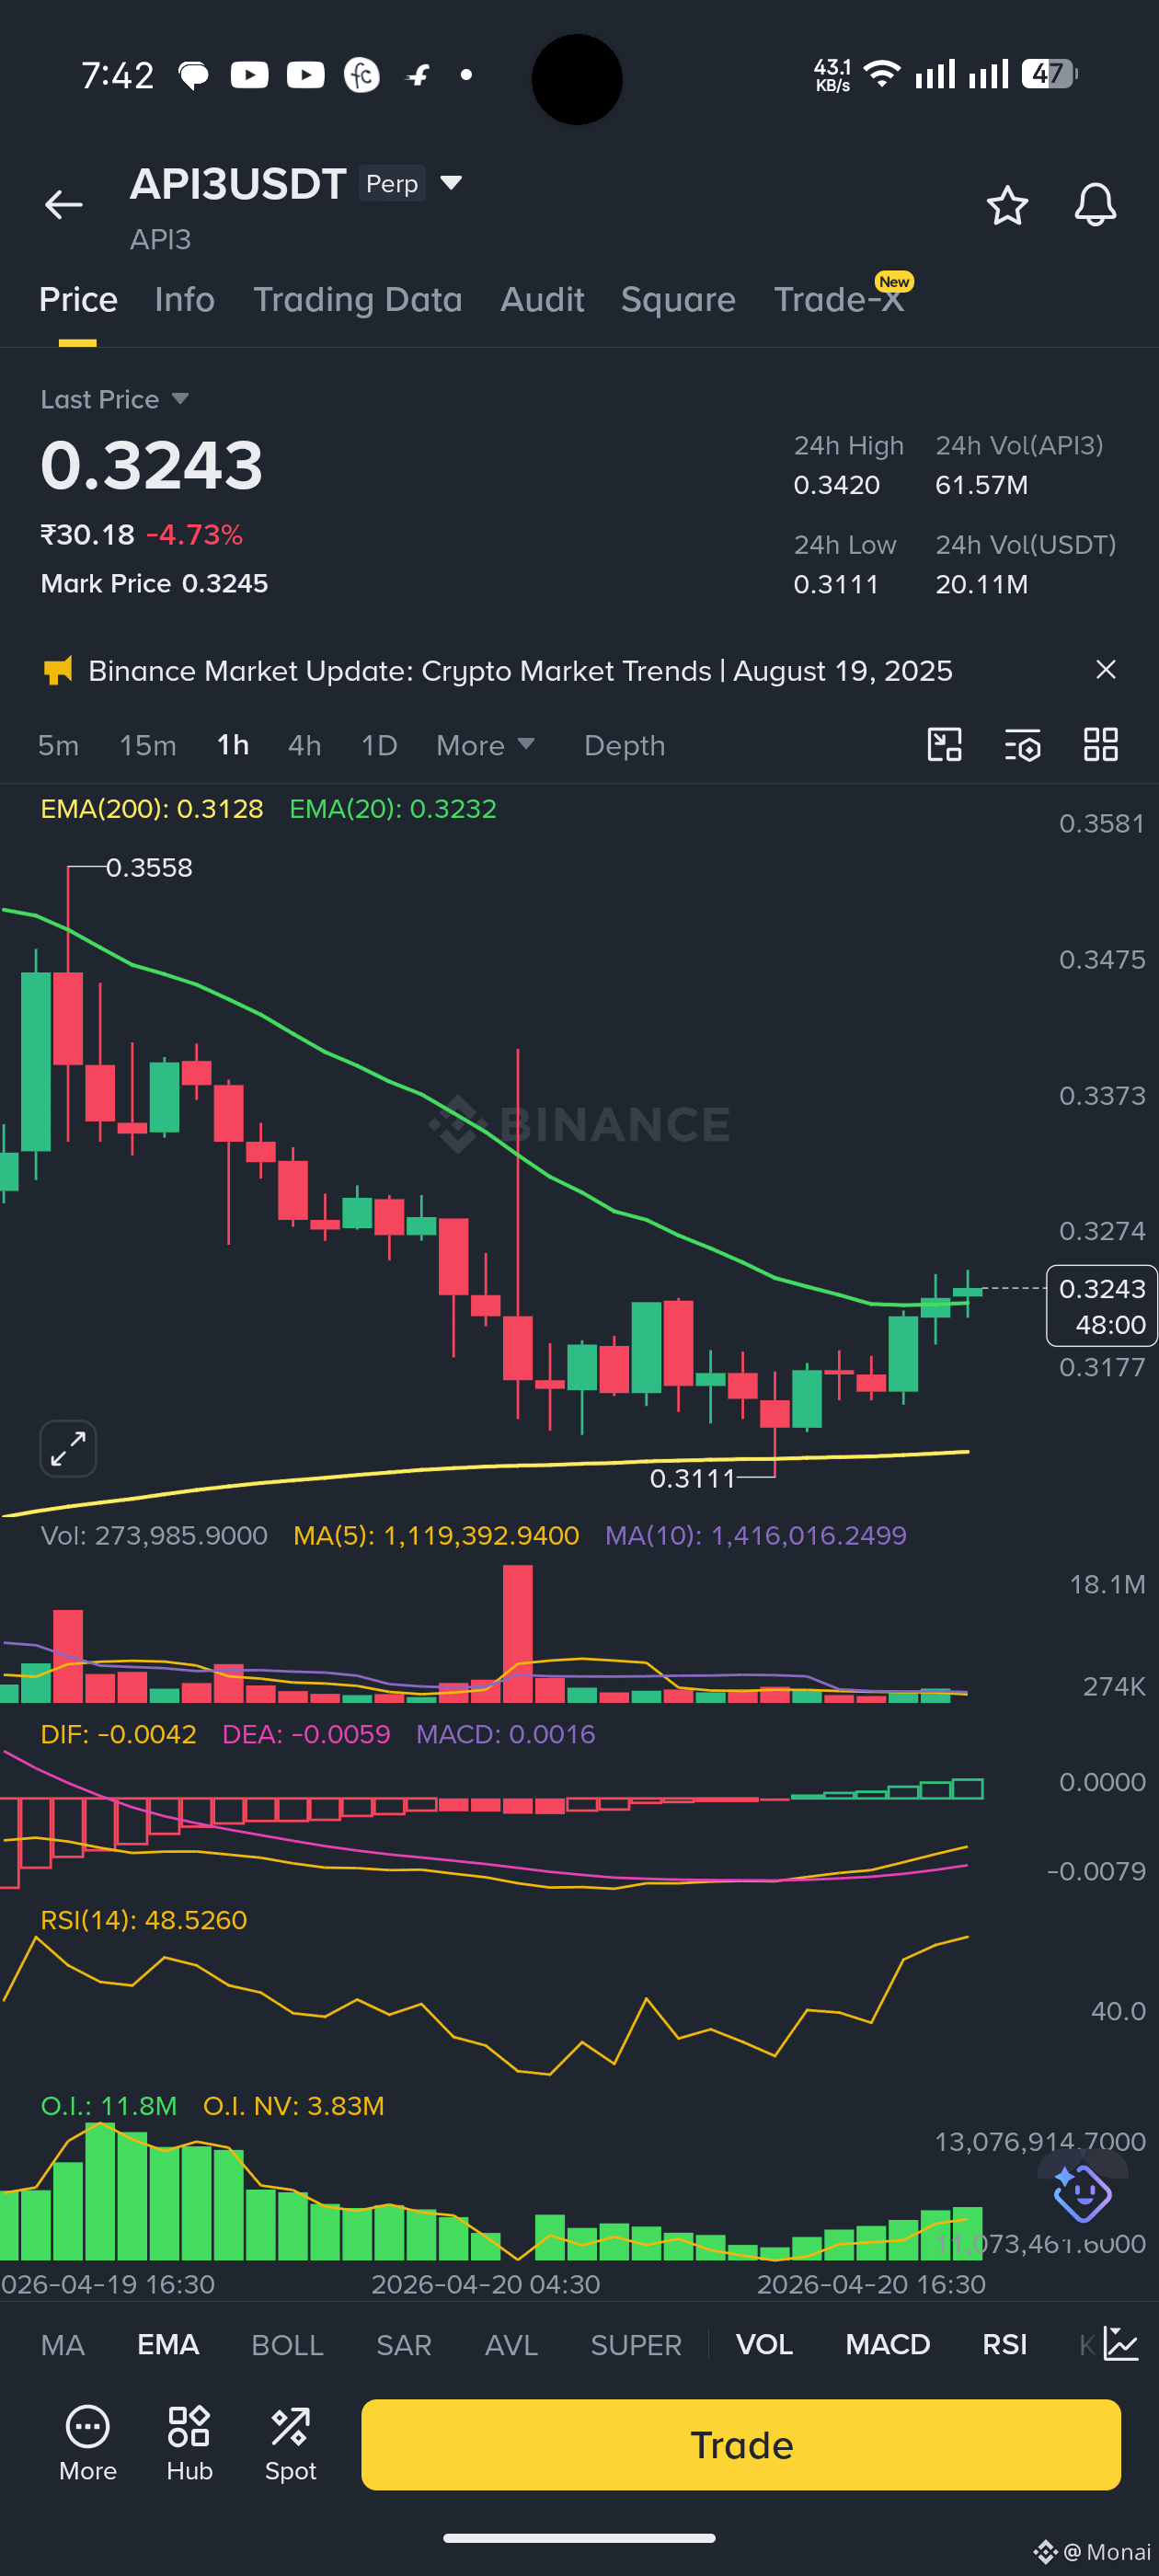Tap the Mark Price 0.3245 text
Viewport: 1159px width, 2576px height.
pyautogui.click(x=154, y=583)
